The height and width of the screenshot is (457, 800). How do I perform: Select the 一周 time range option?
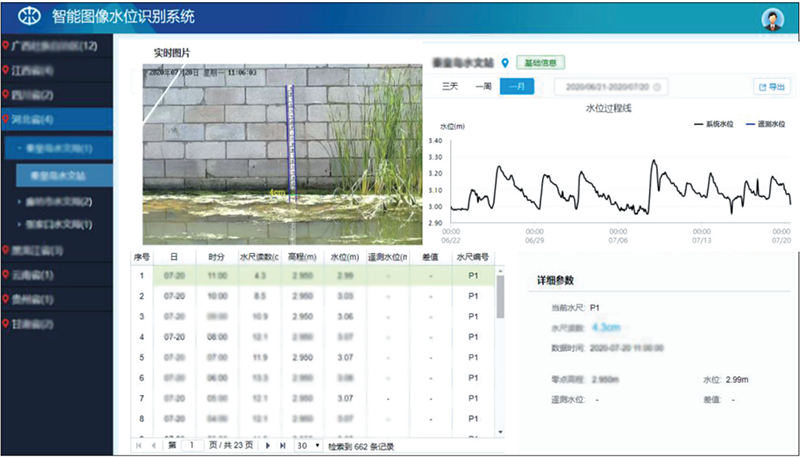coord(483,87)
